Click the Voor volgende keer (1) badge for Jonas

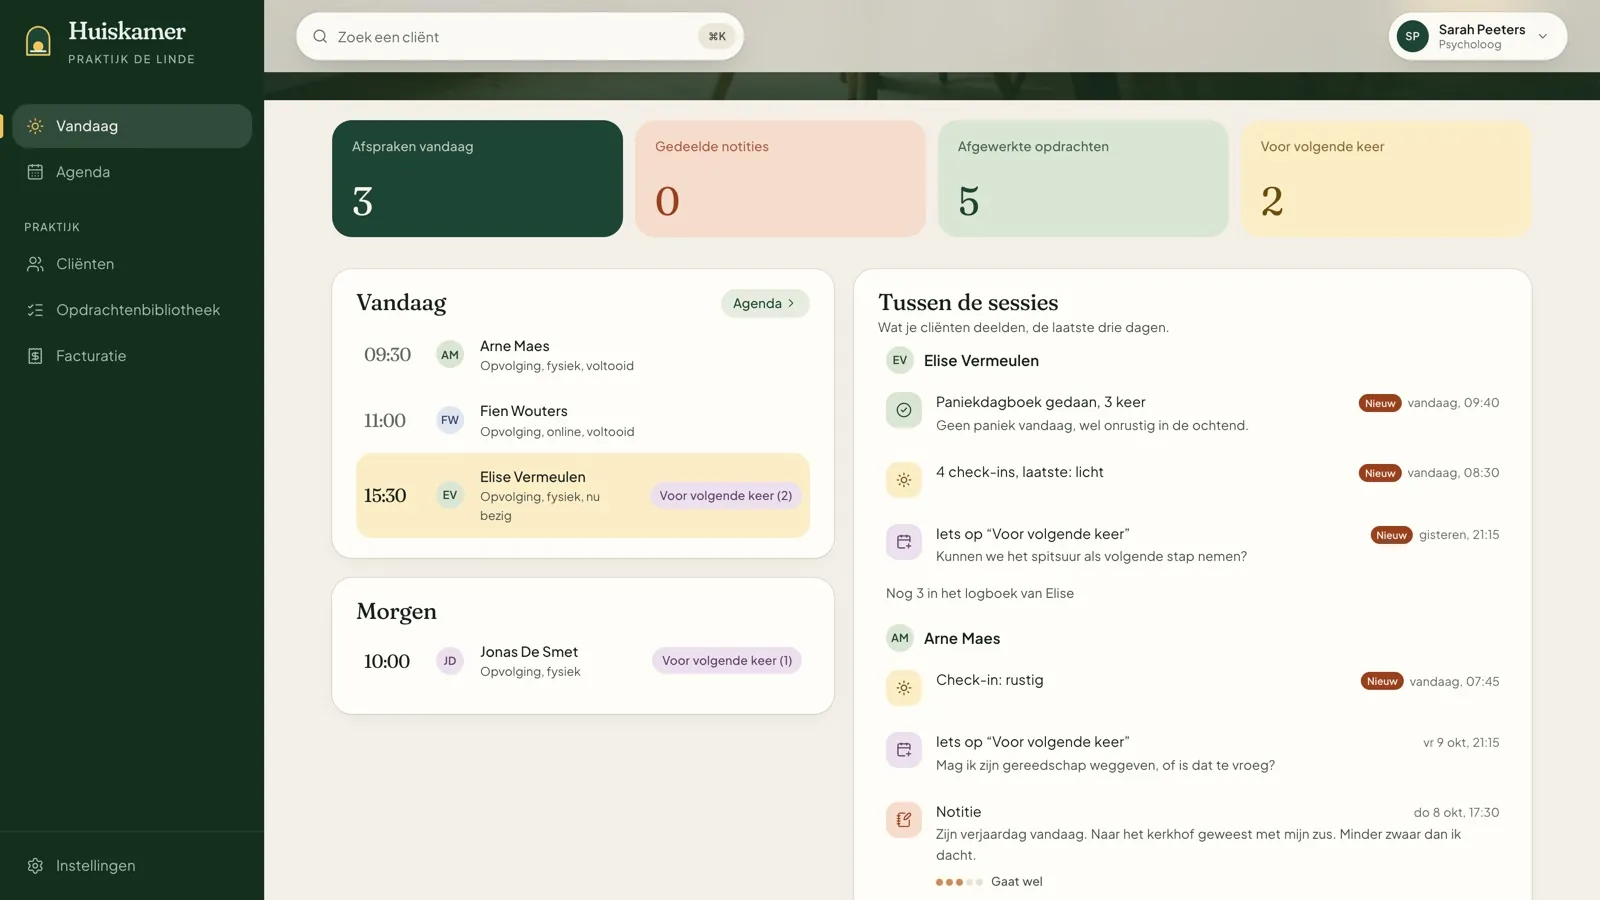727,661
